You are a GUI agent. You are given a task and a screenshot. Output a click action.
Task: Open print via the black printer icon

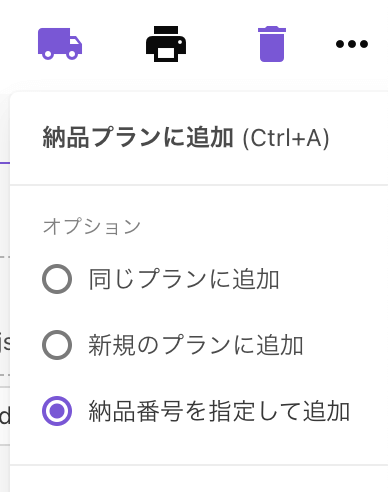166,44
